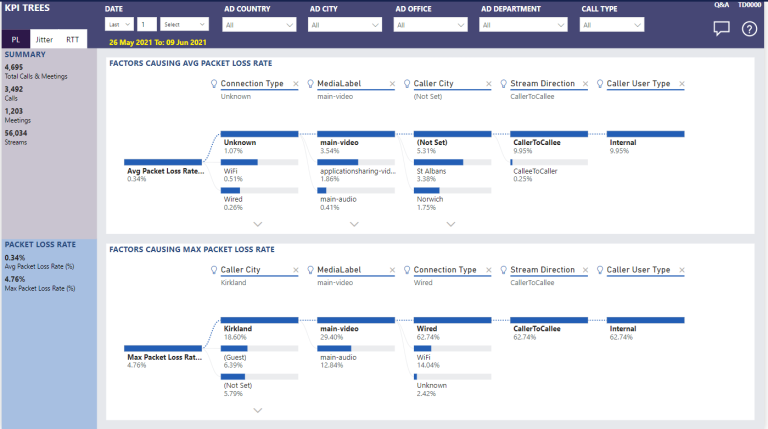The width and height of the screenshot is (768, 429).
Task: Click lightbulb icon beside MediaLabel in Max tree
Action: (311, 270)
